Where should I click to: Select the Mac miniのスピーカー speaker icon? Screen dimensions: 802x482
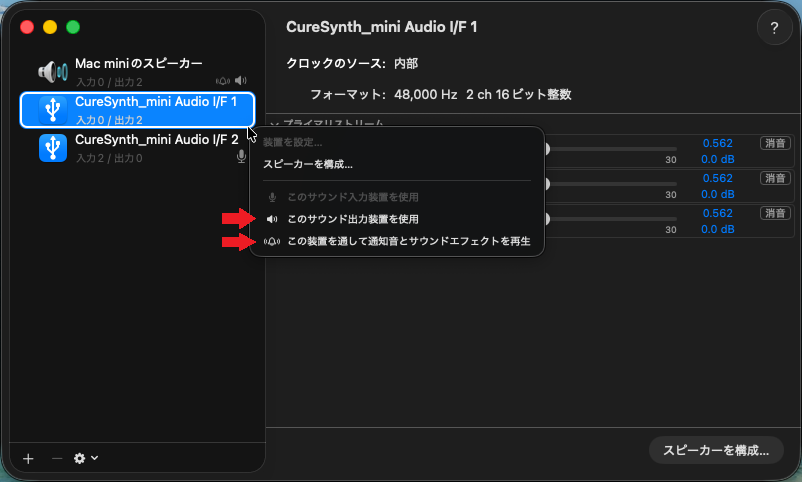click(52, 72)
